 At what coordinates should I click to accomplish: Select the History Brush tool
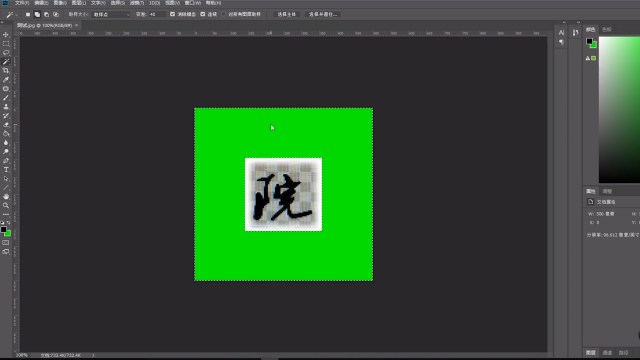click(x=6, y=116)
